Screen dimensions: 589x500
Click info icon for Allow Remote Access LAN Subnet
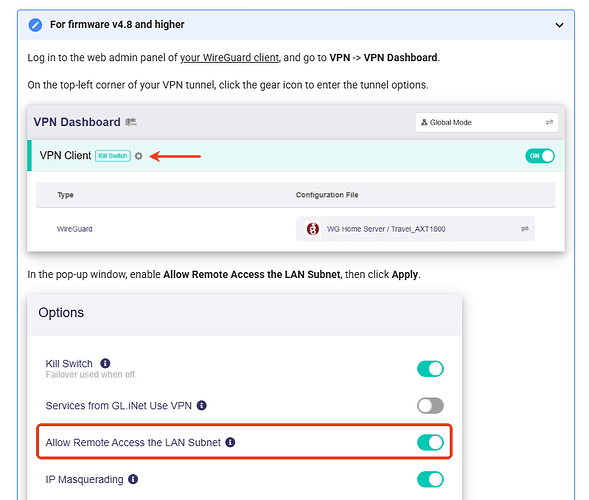point(230,442)
